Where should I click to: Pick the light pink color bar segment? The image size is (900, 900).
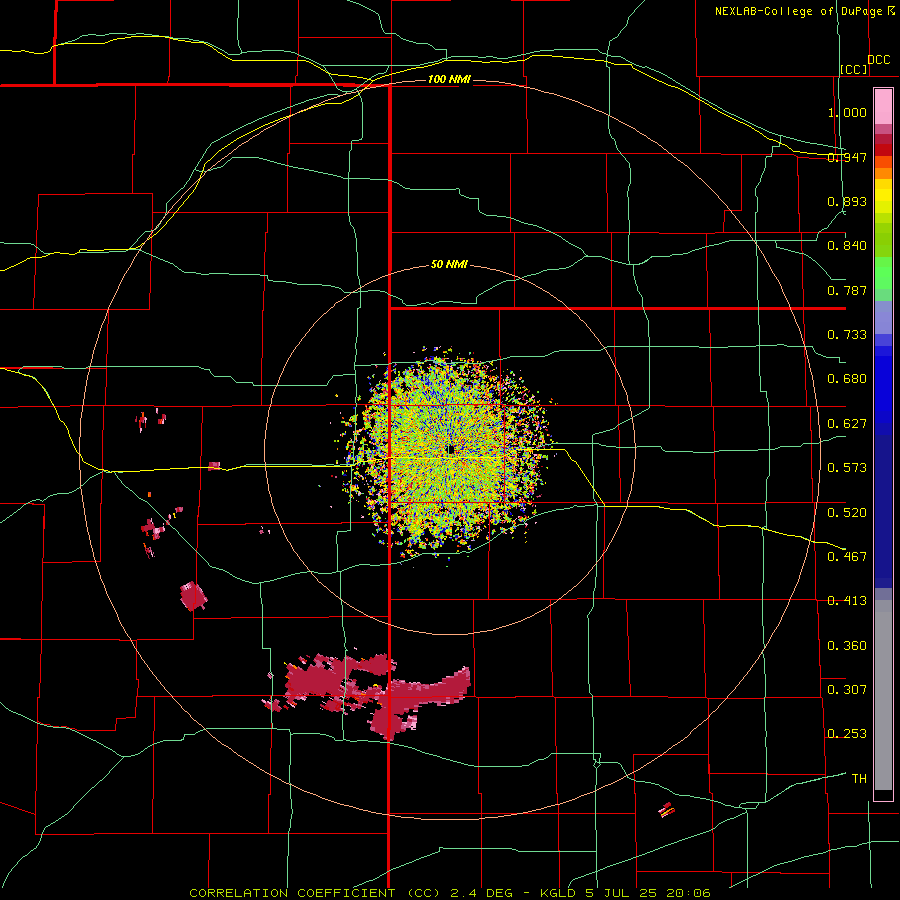tap(883, 107)
